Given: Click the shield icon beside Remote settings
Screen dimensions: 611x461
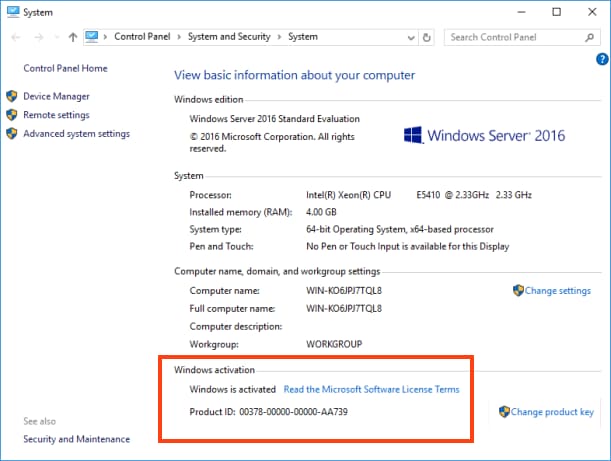Looking at the screenshot, I should click(x=12, y=115).
